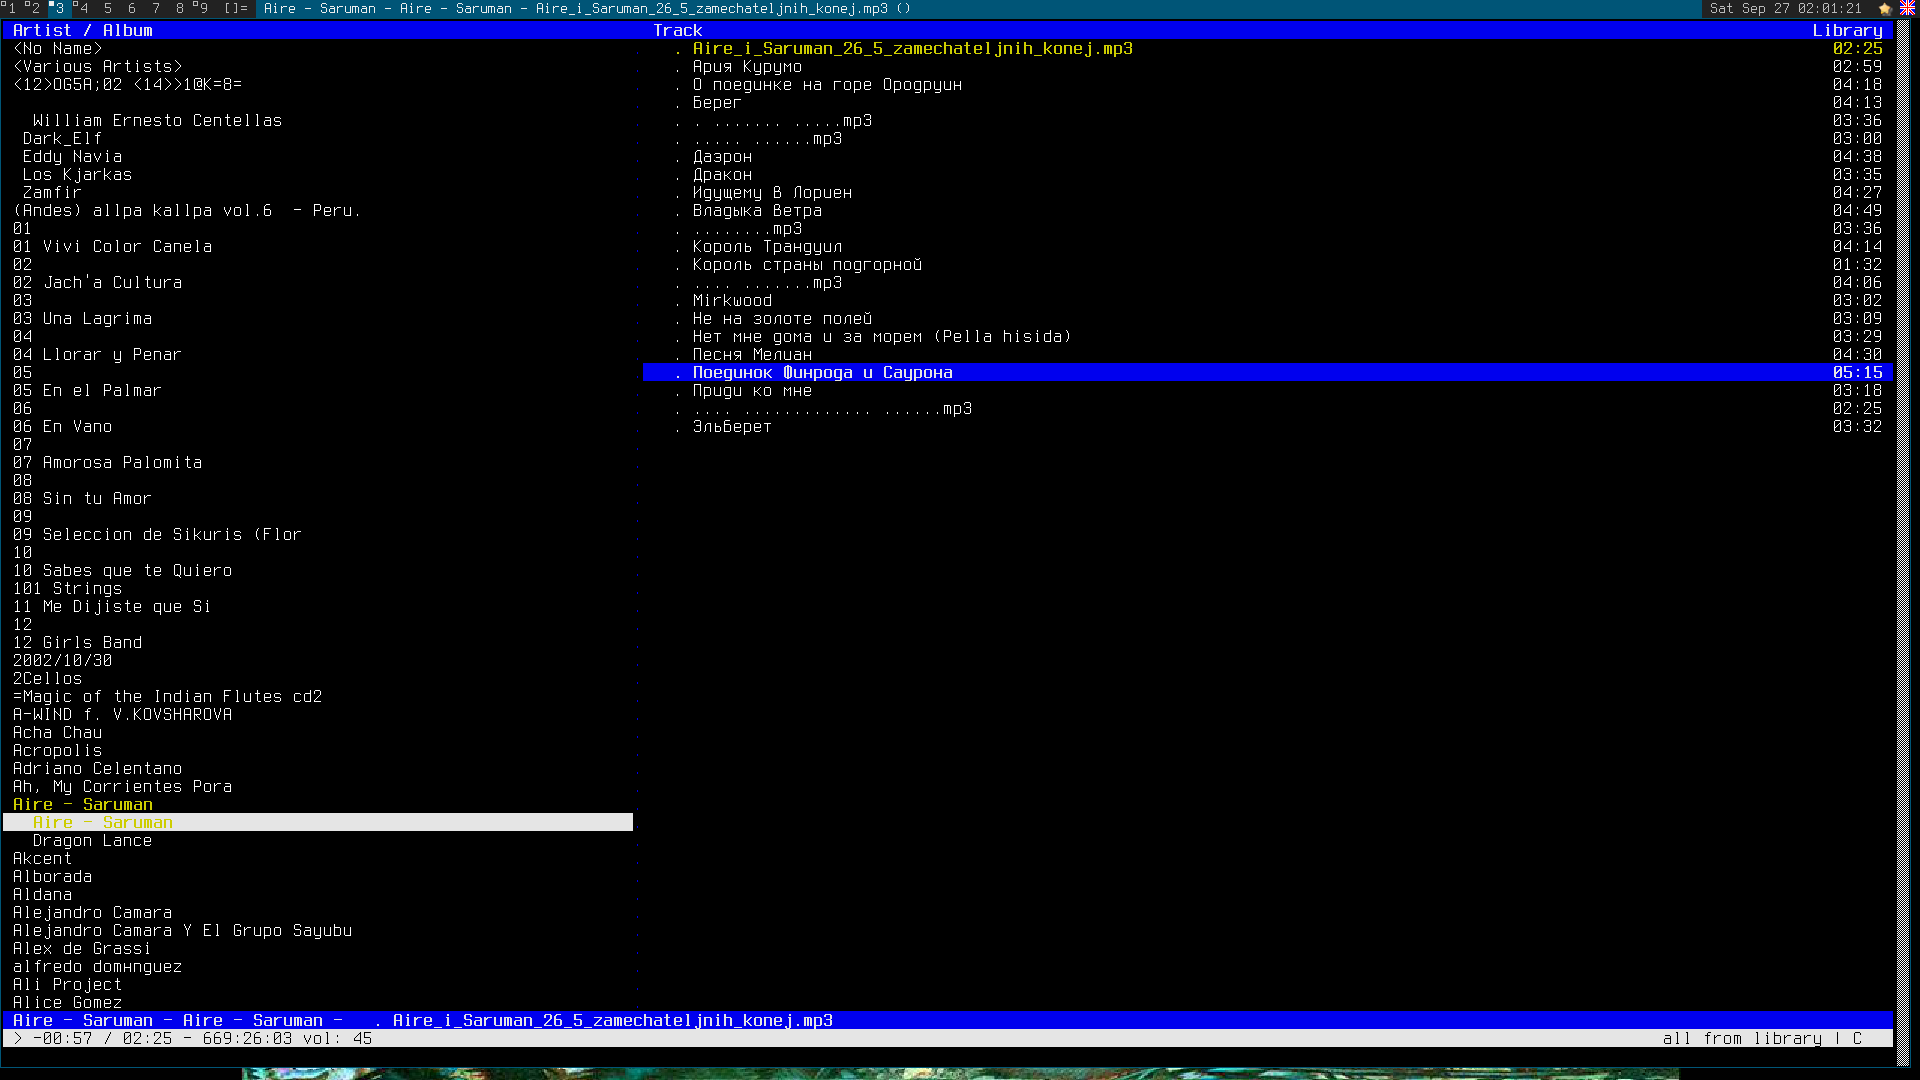Select the <No Name> artist entry
Screen dimensions: 1920x1080
[58, 49]
